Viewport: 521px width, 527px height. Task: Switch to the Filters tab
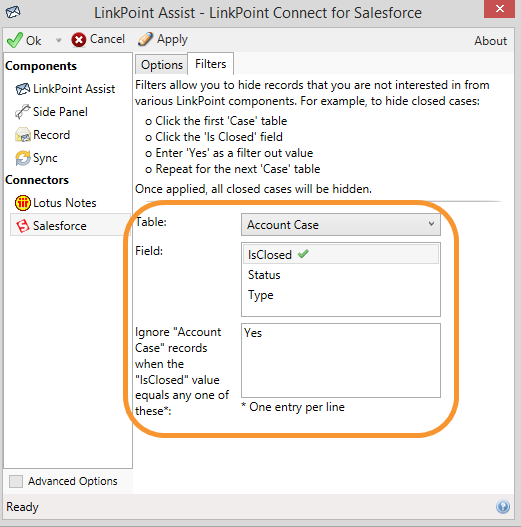click(x=210, y=64)
